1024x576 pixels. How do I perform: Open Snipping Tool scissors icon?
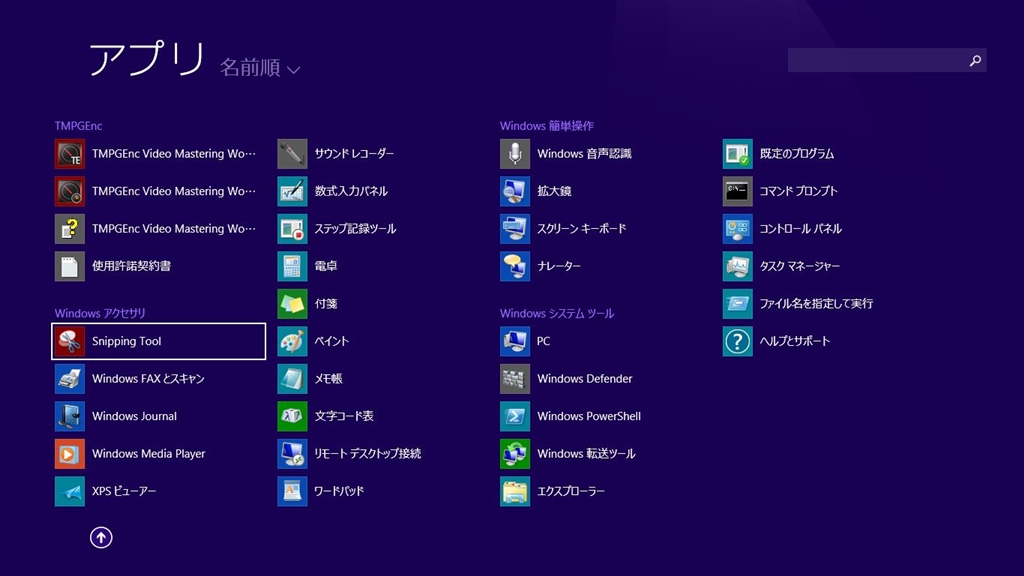70,341
